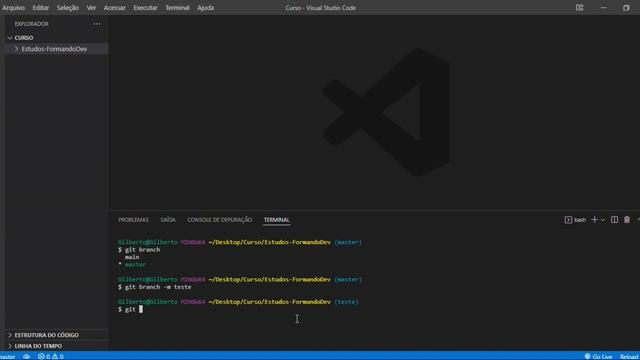Minimize the VS Code window

point(603,8)
